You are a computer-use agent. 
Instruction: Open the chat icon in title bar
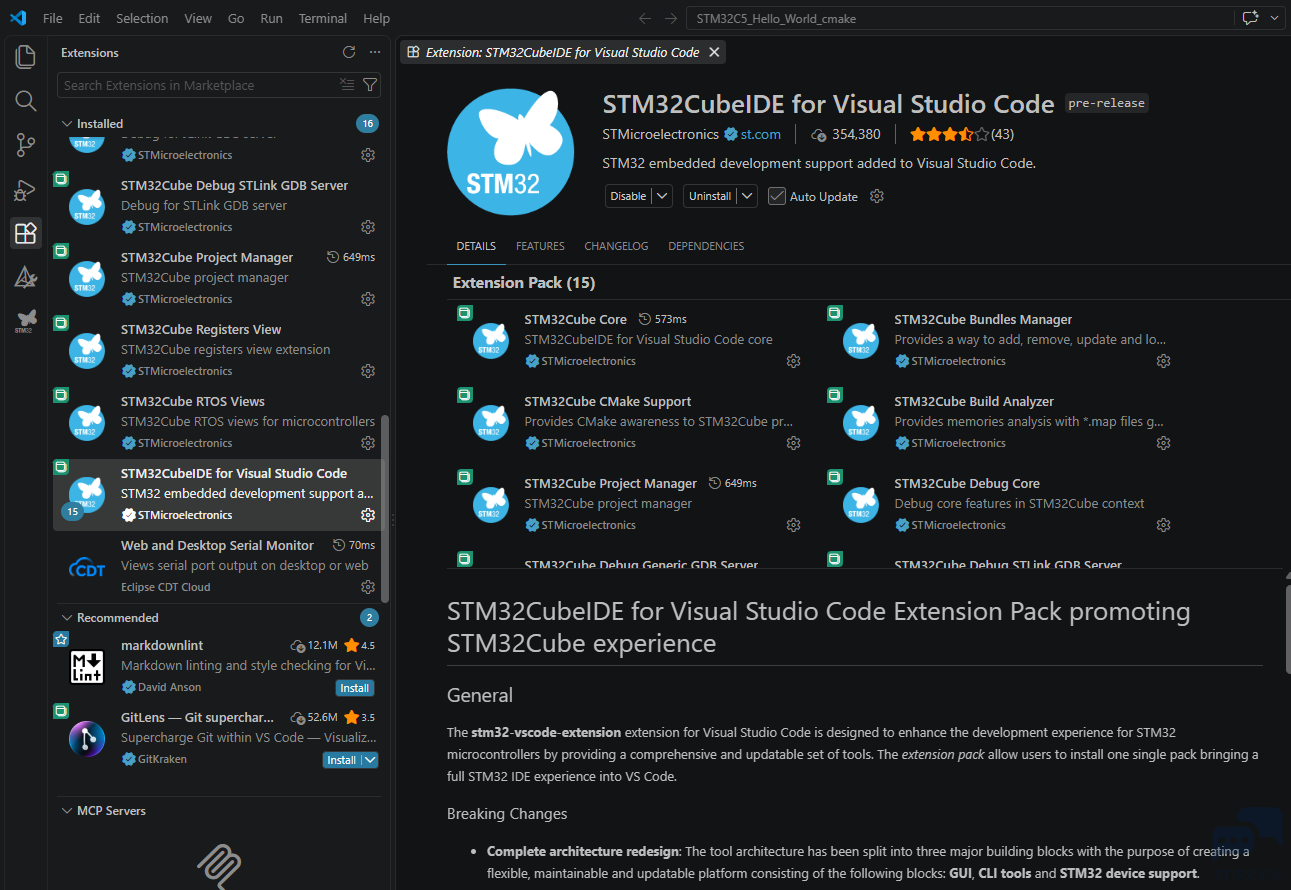1249,18
